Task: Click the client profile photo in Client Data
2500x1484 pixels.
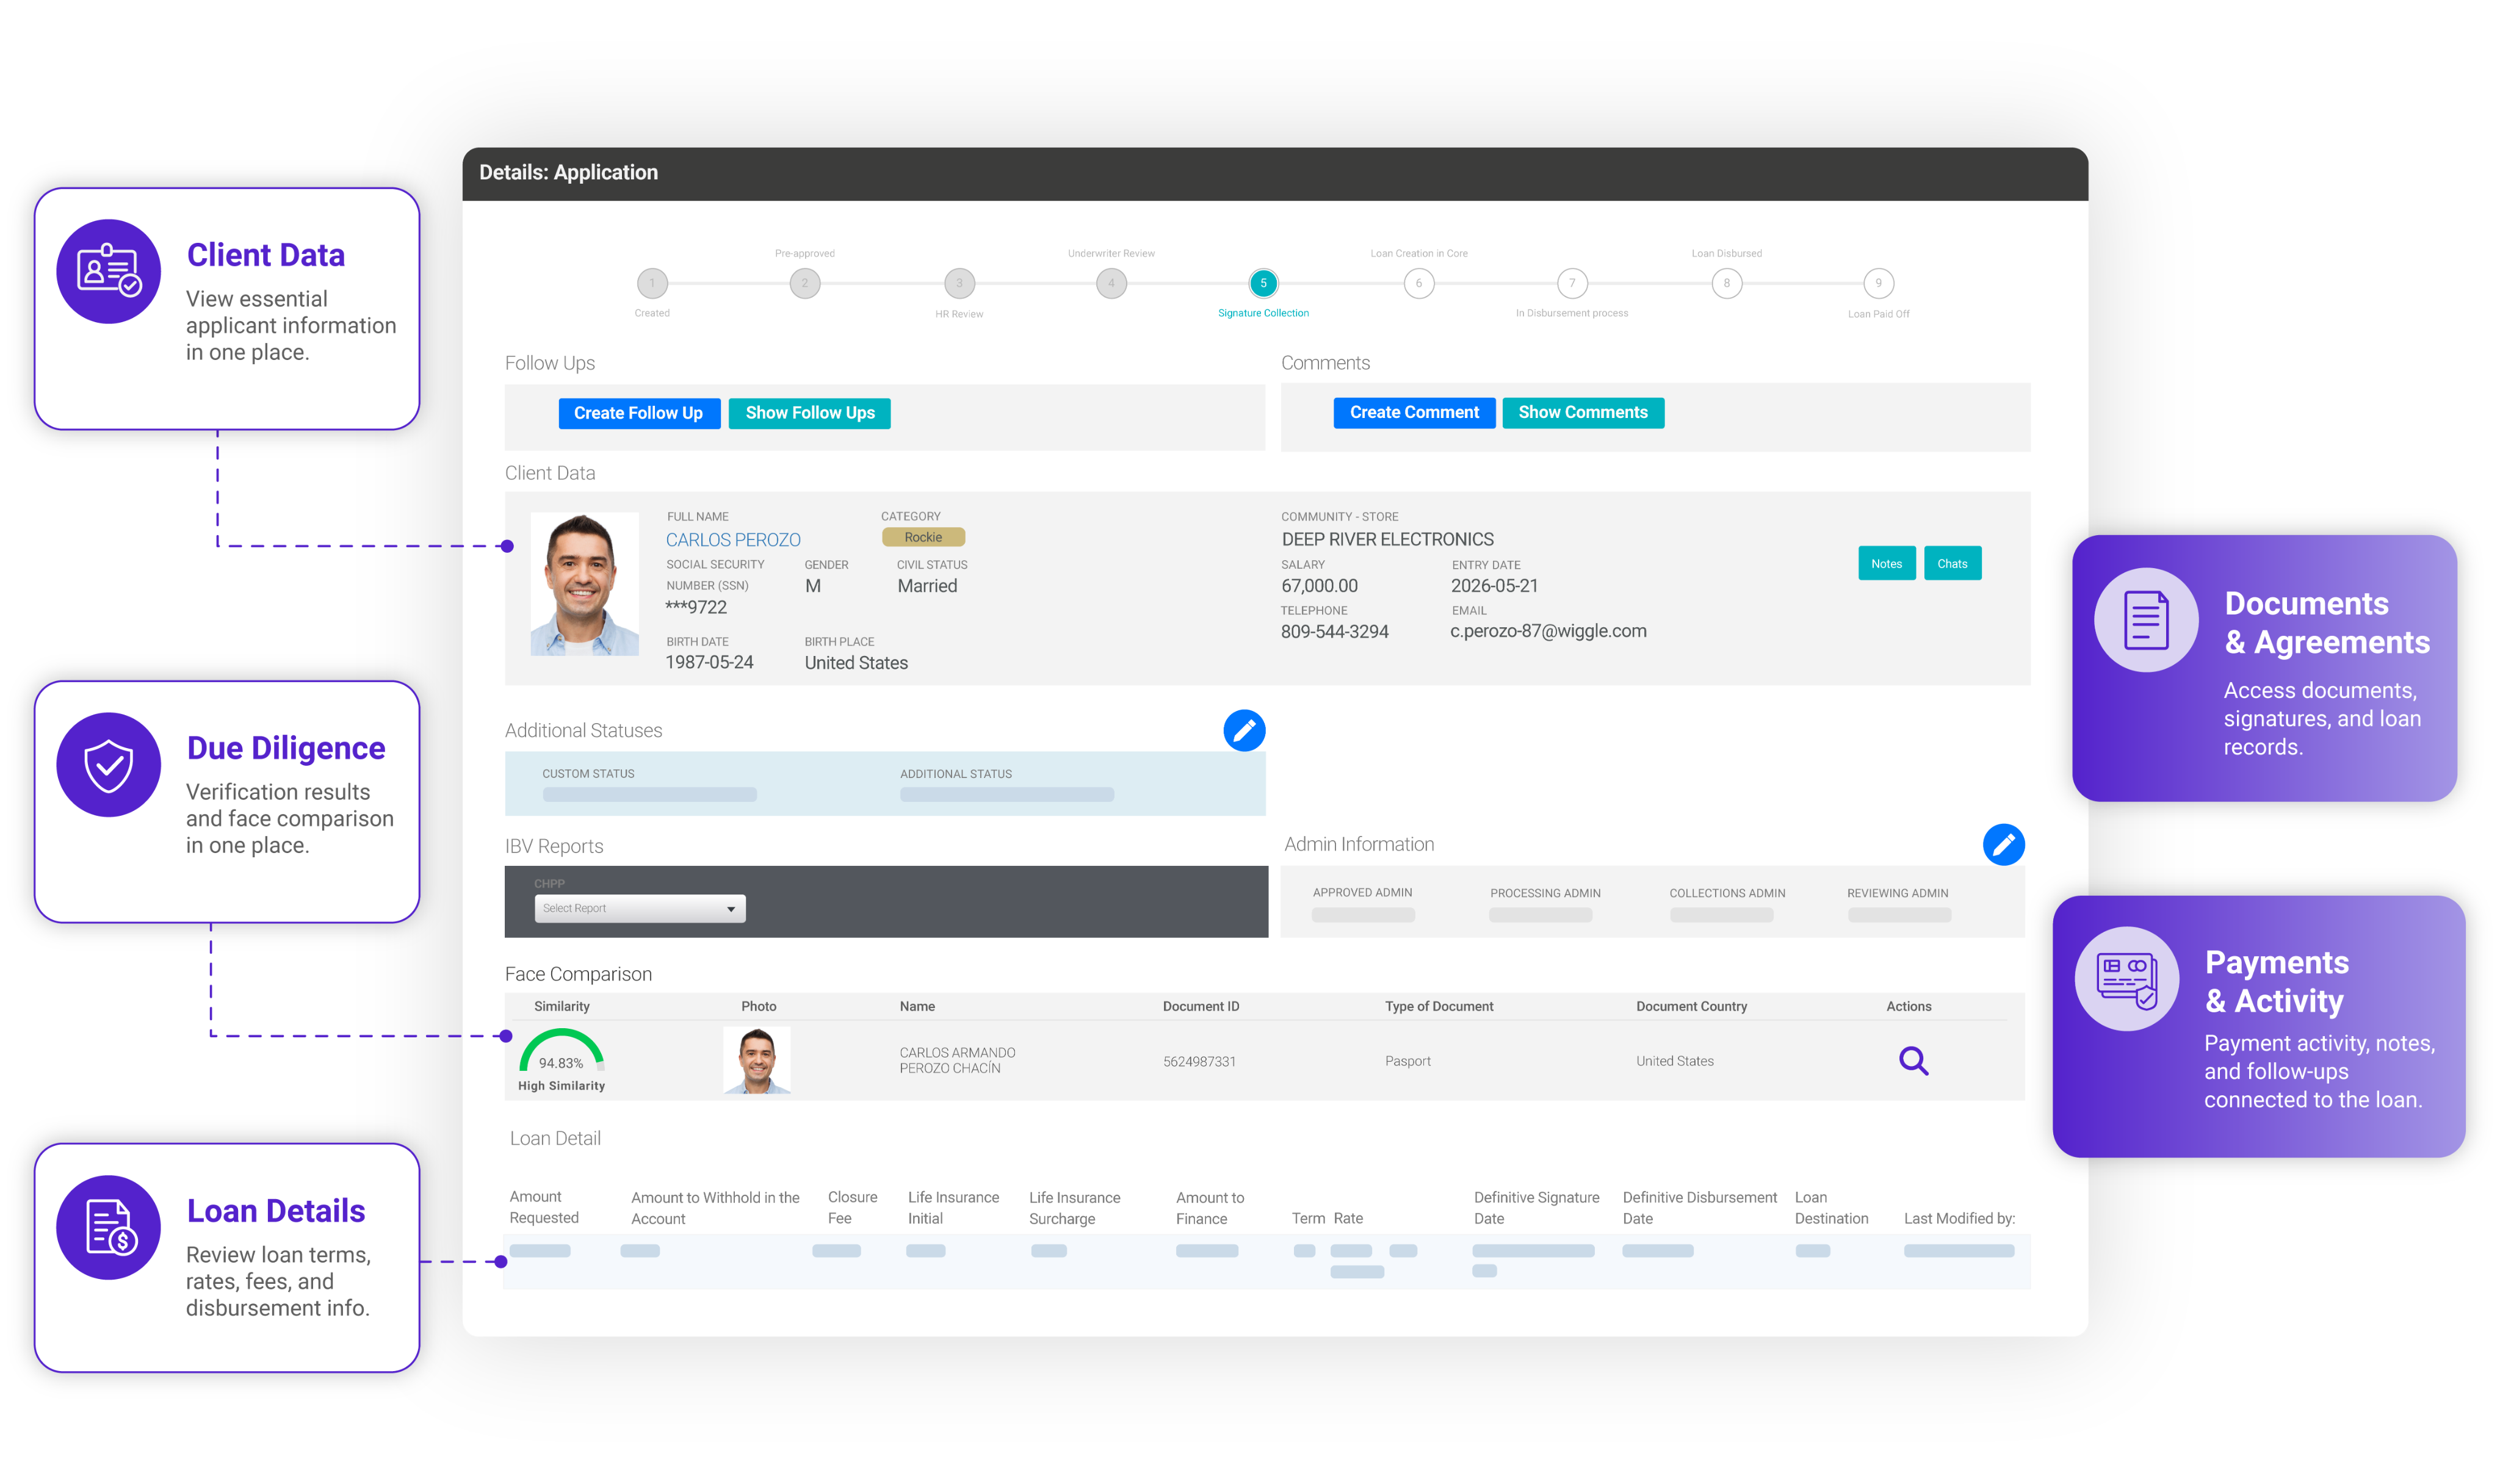Action: point(584,584)
